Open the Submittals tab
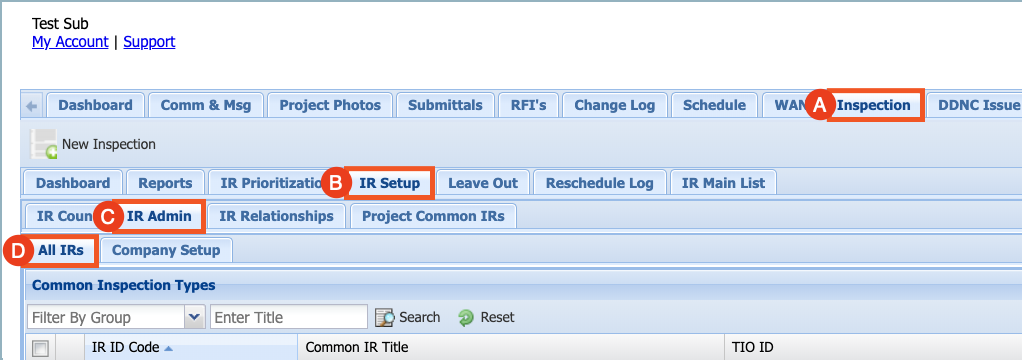The height and width of the screenshot is (360, 1022). point(445,105)
